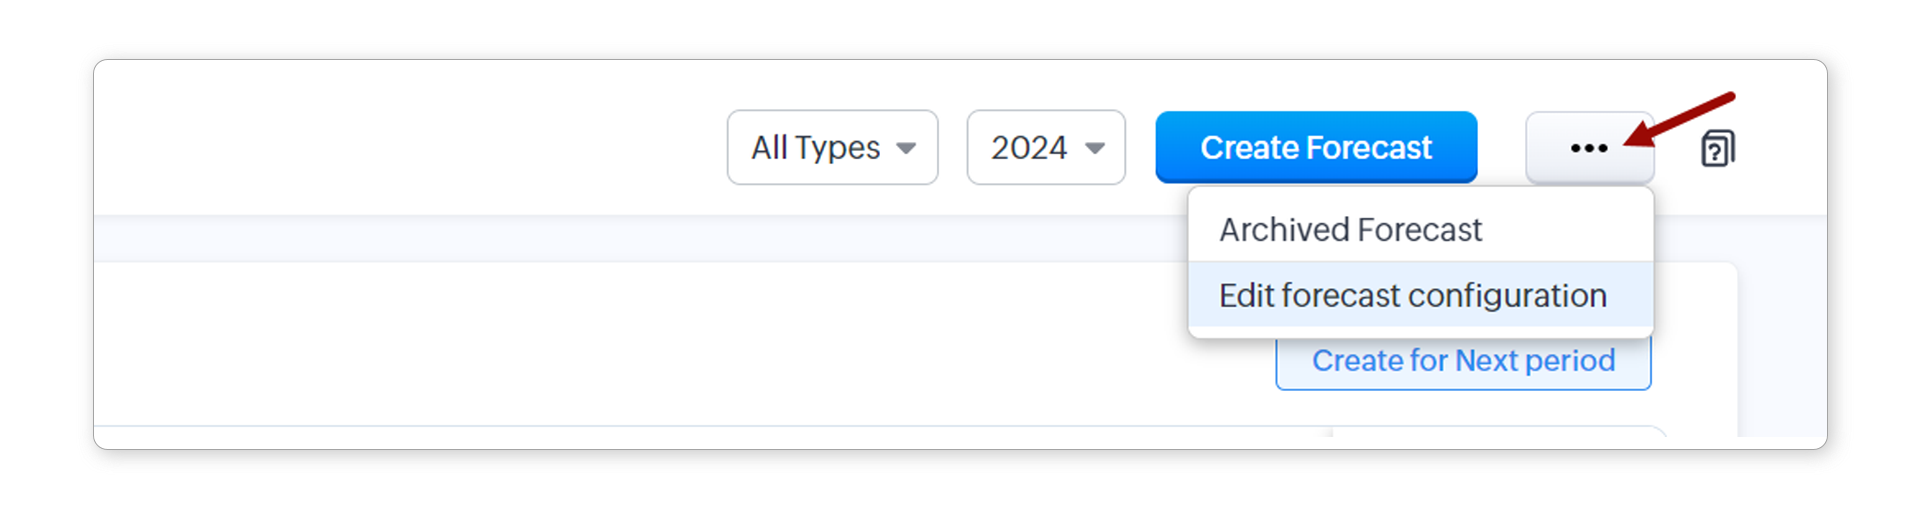The width and height of the screenshot is (1920, 515).
Task: Open forecast configuration editing option
Action: [1412, 296]
